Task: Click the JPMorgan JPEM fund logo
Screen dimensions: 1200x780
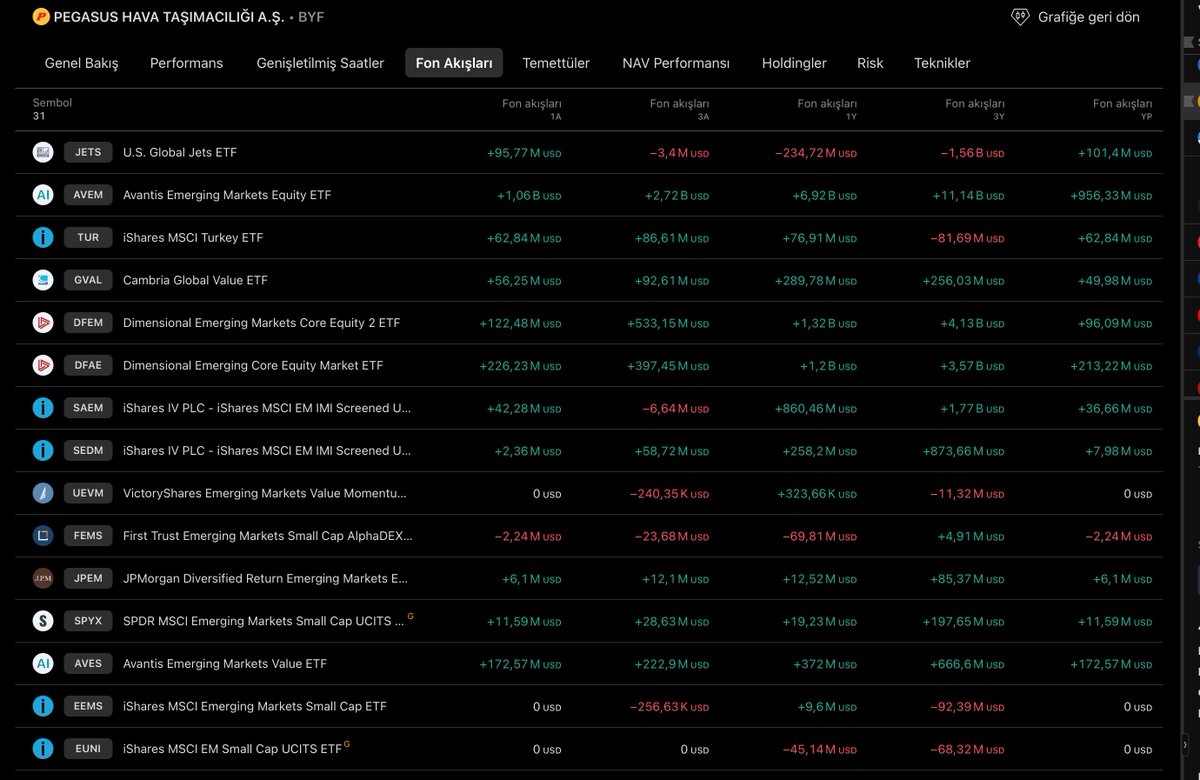Action: tap(42, 578)
